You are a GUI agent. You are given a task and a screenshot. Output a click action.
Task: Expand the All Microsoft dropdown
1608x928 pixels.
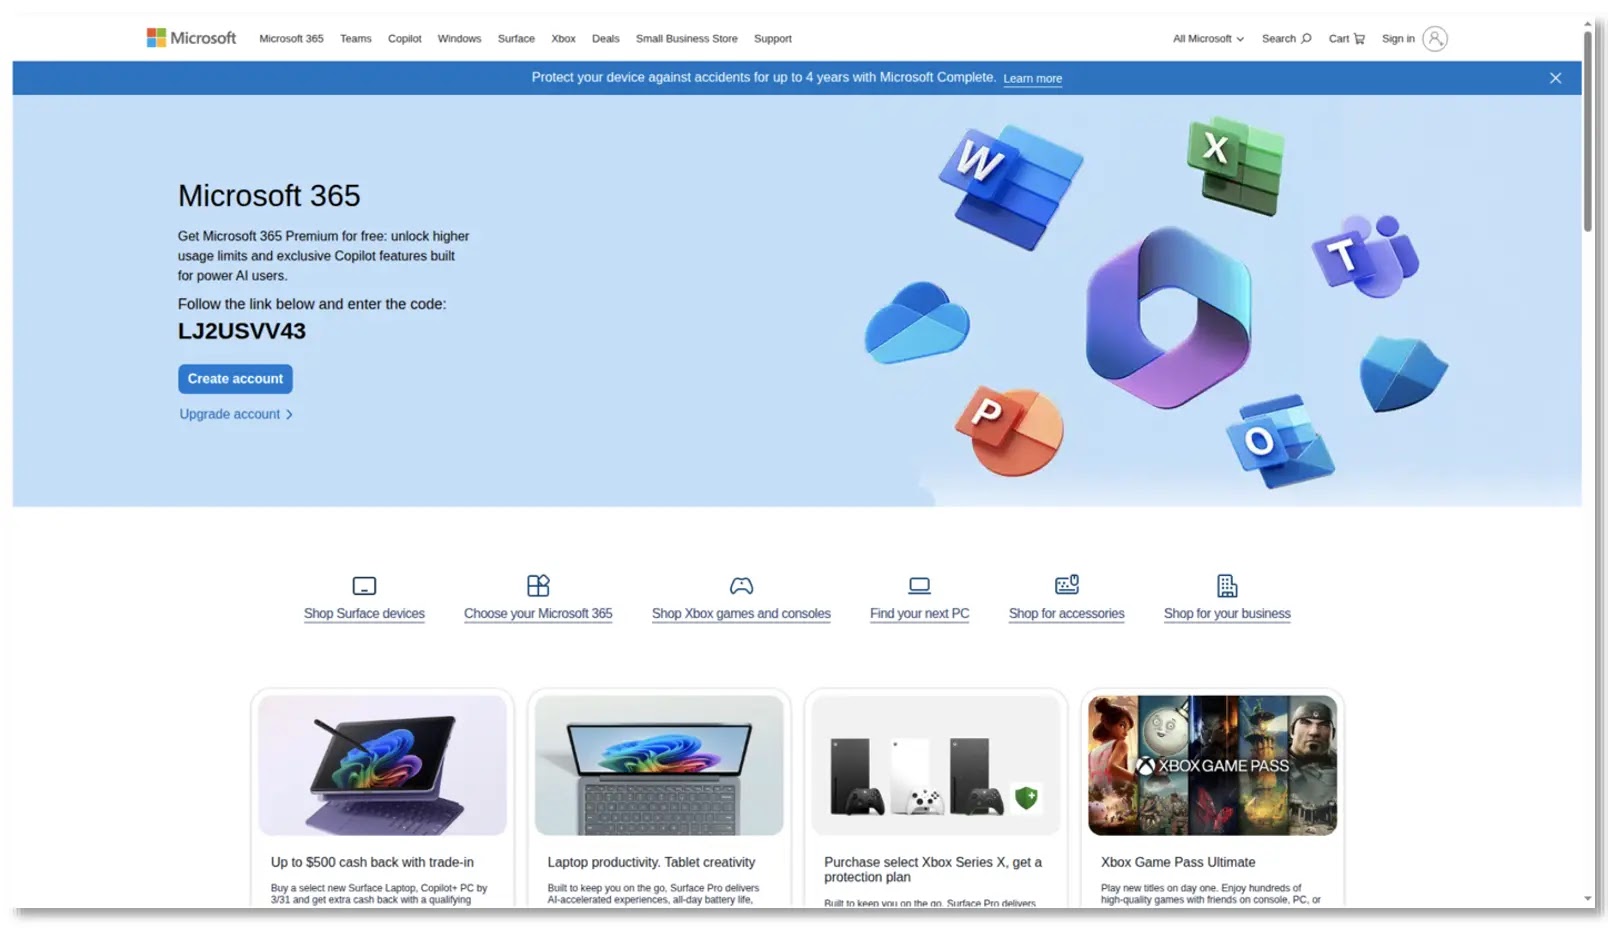tap(1208, 38)
